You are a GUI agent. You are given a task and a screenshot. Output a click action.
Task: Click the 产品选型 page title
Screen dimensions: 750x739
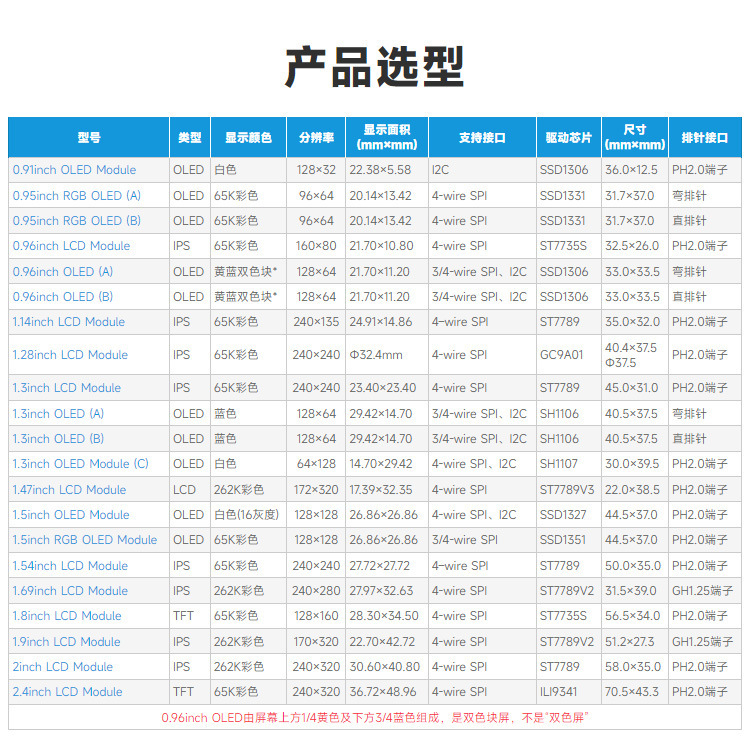375,67
